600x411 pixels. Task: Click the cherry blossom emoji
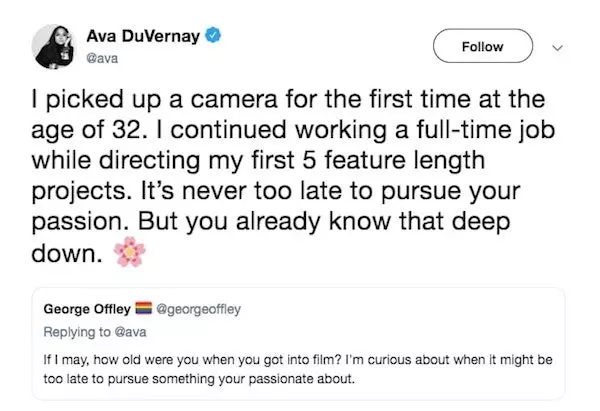click(x=129, y=252)
